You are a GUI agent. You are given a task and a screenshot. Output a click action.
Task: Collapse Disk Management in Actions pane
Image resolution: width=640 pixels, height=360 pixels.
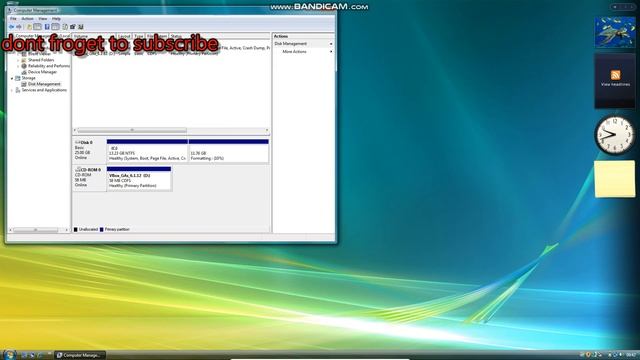pyautogui.click(x=331, y=44)
